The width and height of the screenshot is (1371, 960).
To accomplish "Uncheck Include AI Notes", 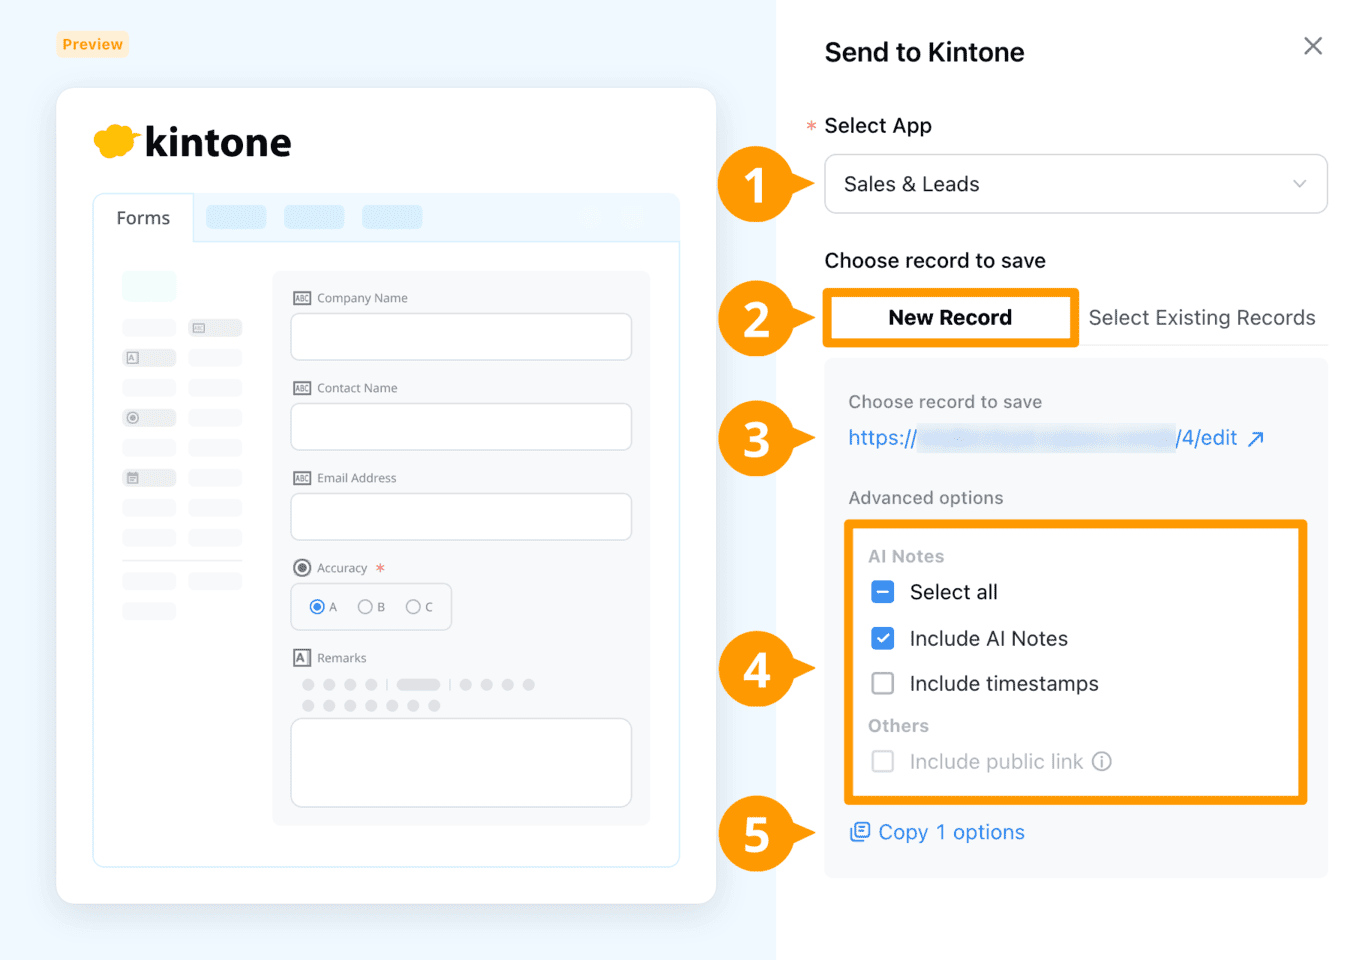I will point(883,638).
